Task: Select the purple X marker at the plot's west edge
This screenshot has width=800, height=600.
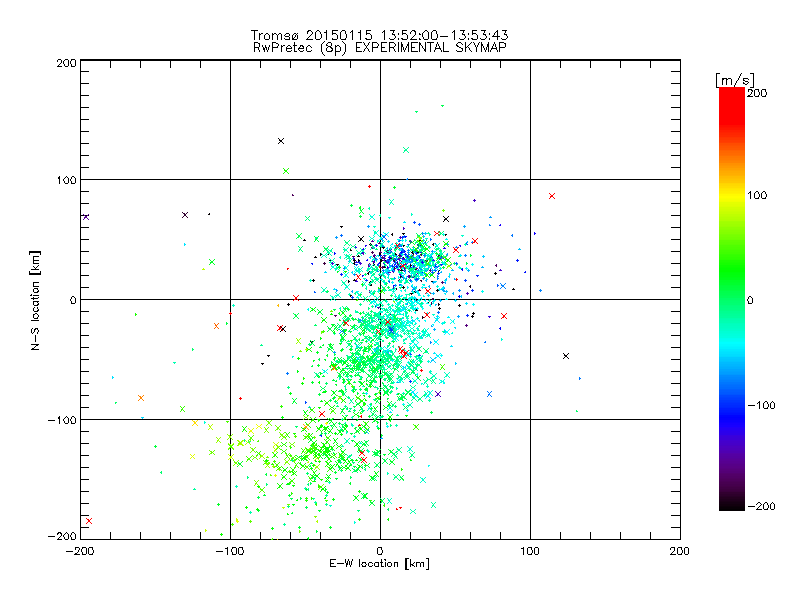Action: (x=86, y=217)
